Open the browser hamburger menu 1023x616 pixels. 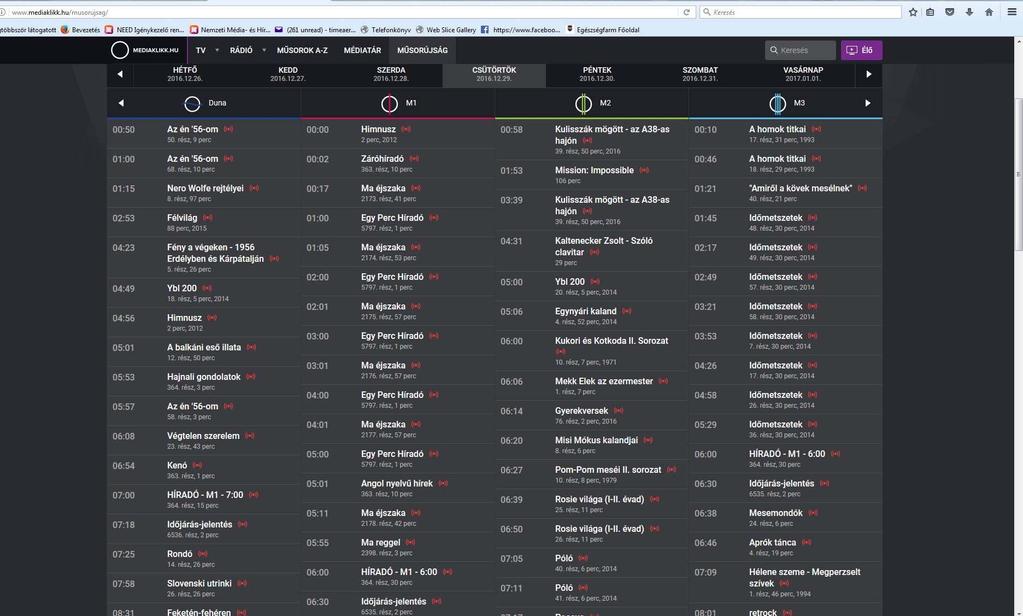[1012, 12]
